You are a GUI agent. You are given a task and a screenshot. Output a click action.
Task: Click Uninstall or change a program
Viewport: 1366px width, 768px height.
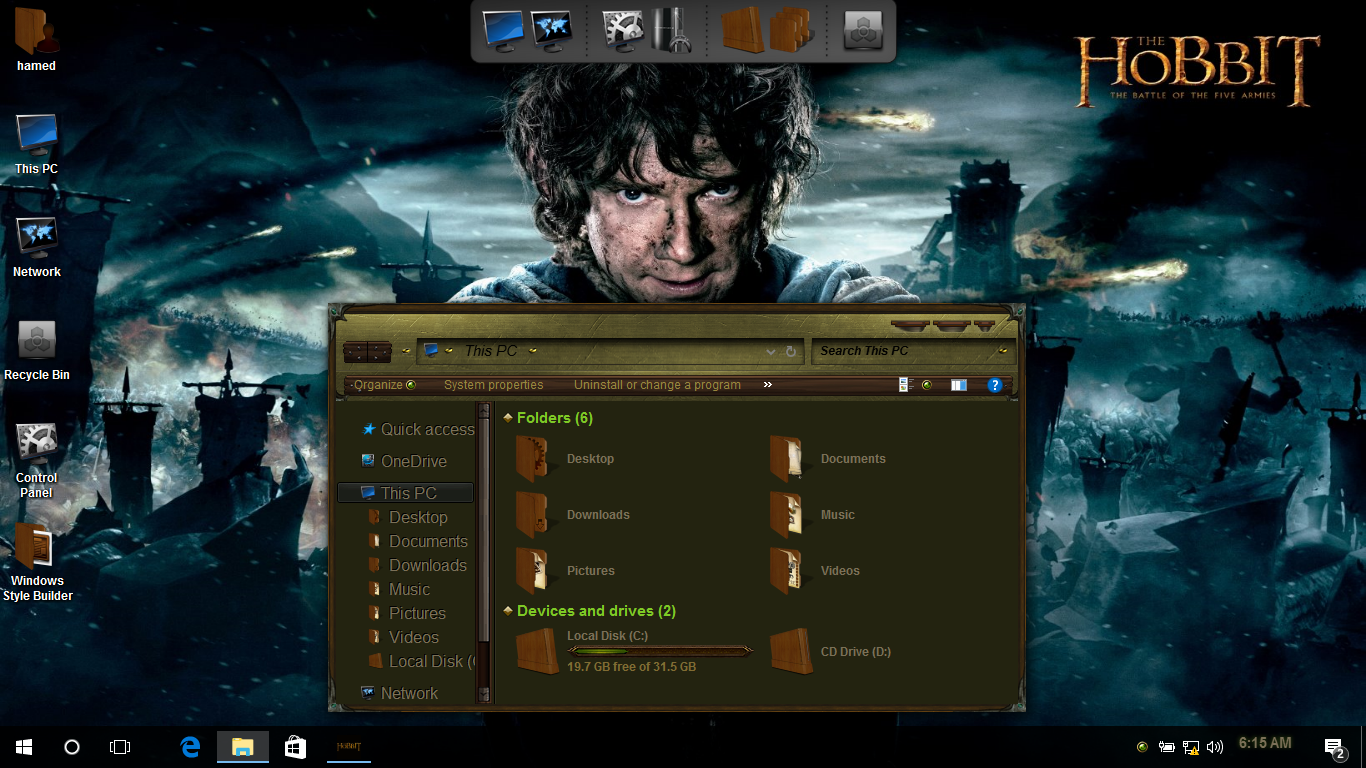point(657,385)
